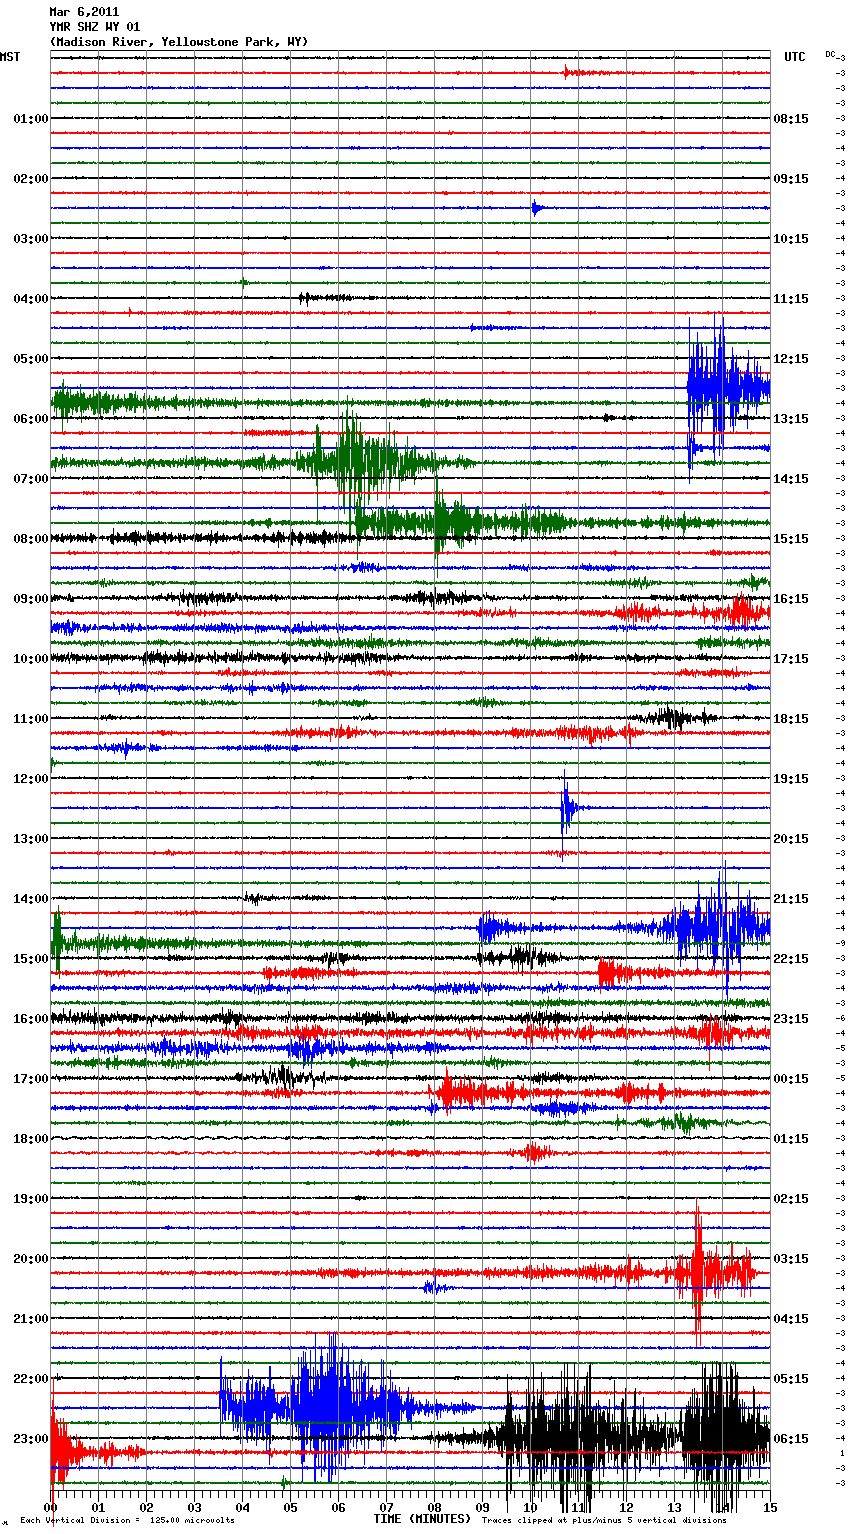
Task: Select the "20:00" MST time label
Action: 31,1259
